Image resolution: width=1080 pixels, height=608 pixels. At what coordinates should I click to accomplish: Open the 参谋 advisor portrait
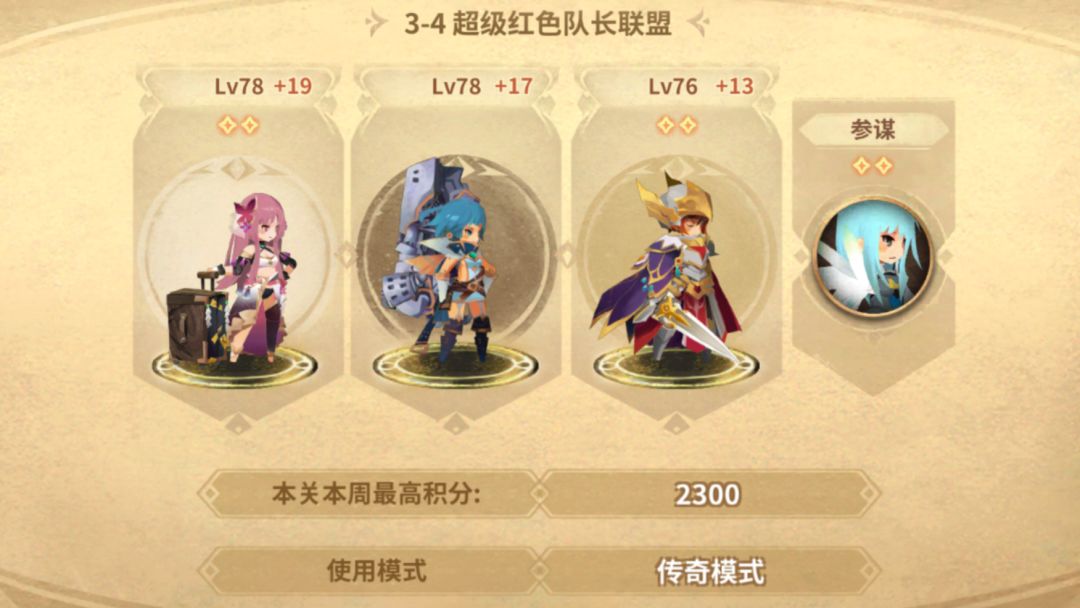pyautogui.click(x=873, y=257)
